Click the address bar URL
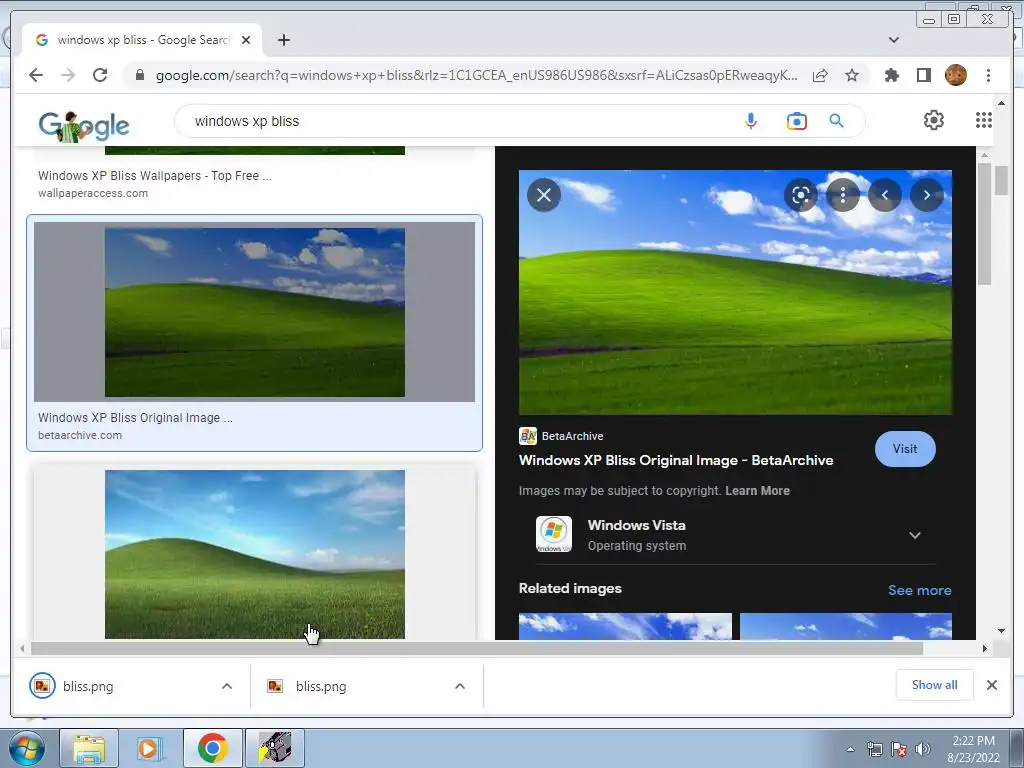Image resolution: width=1024 pixels, height=768 pixels. pos(476,75)
